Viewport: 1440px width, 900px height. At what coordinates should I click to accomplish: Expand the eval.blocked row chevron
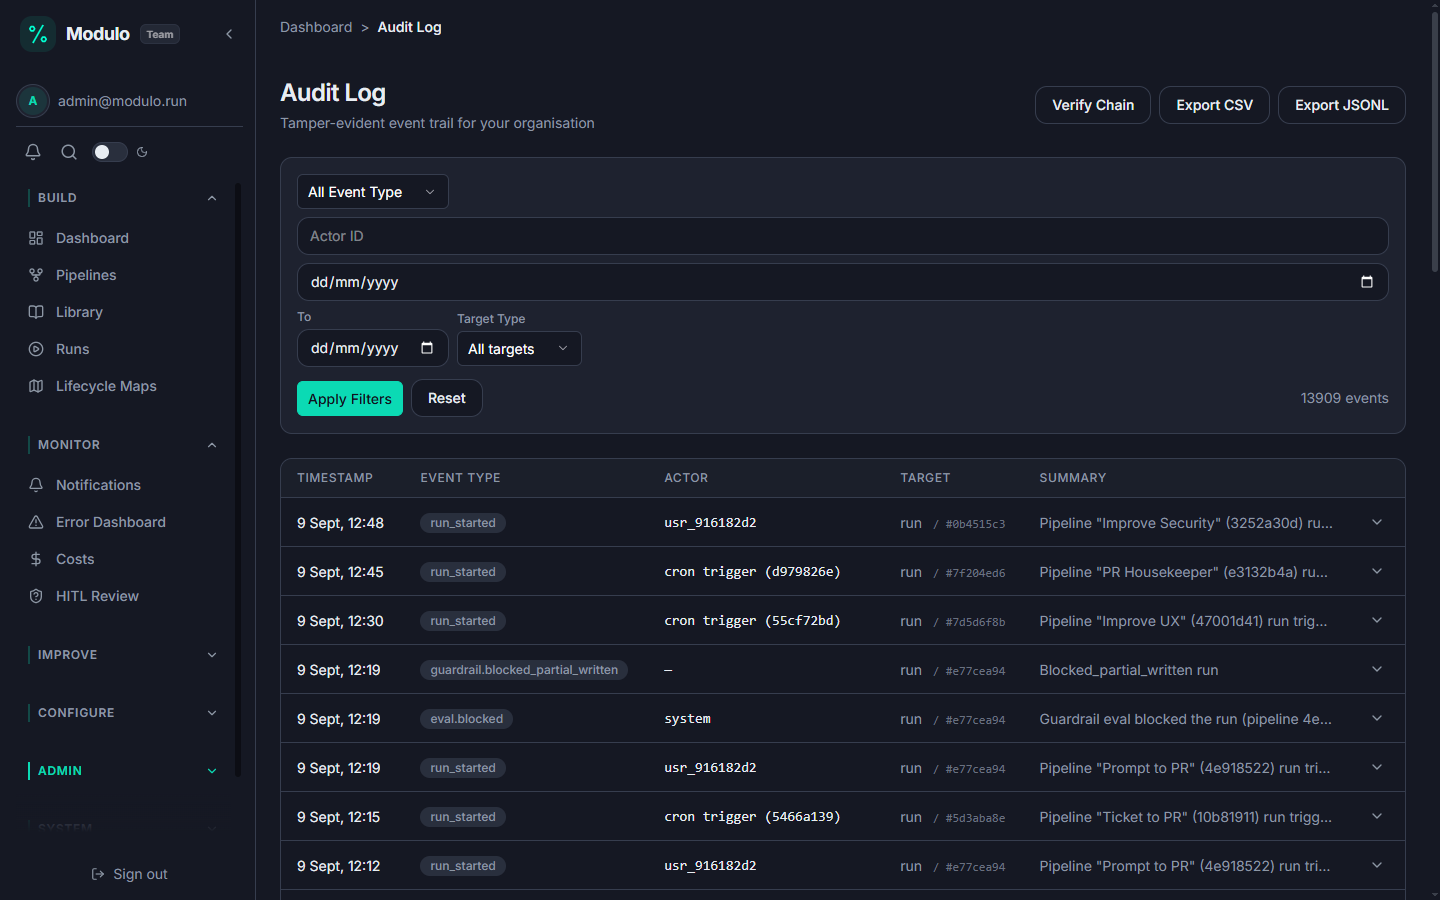click(1377, 718)
